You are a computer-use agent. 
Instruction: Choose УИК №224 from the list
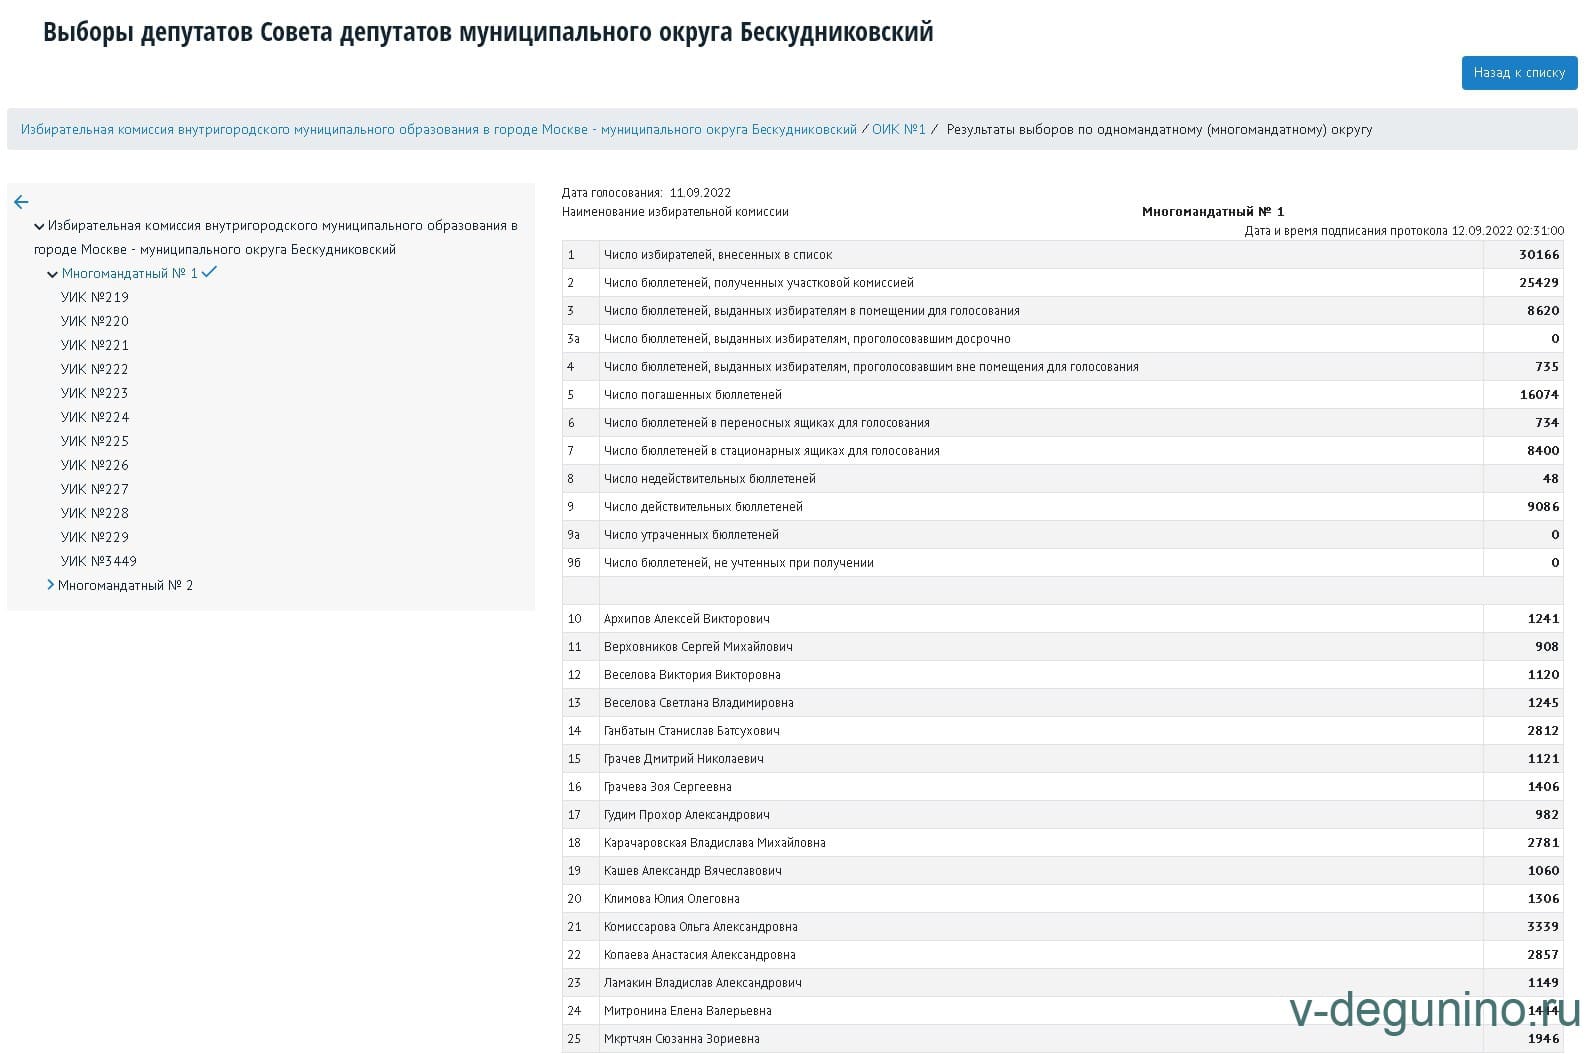pos(94,417)
